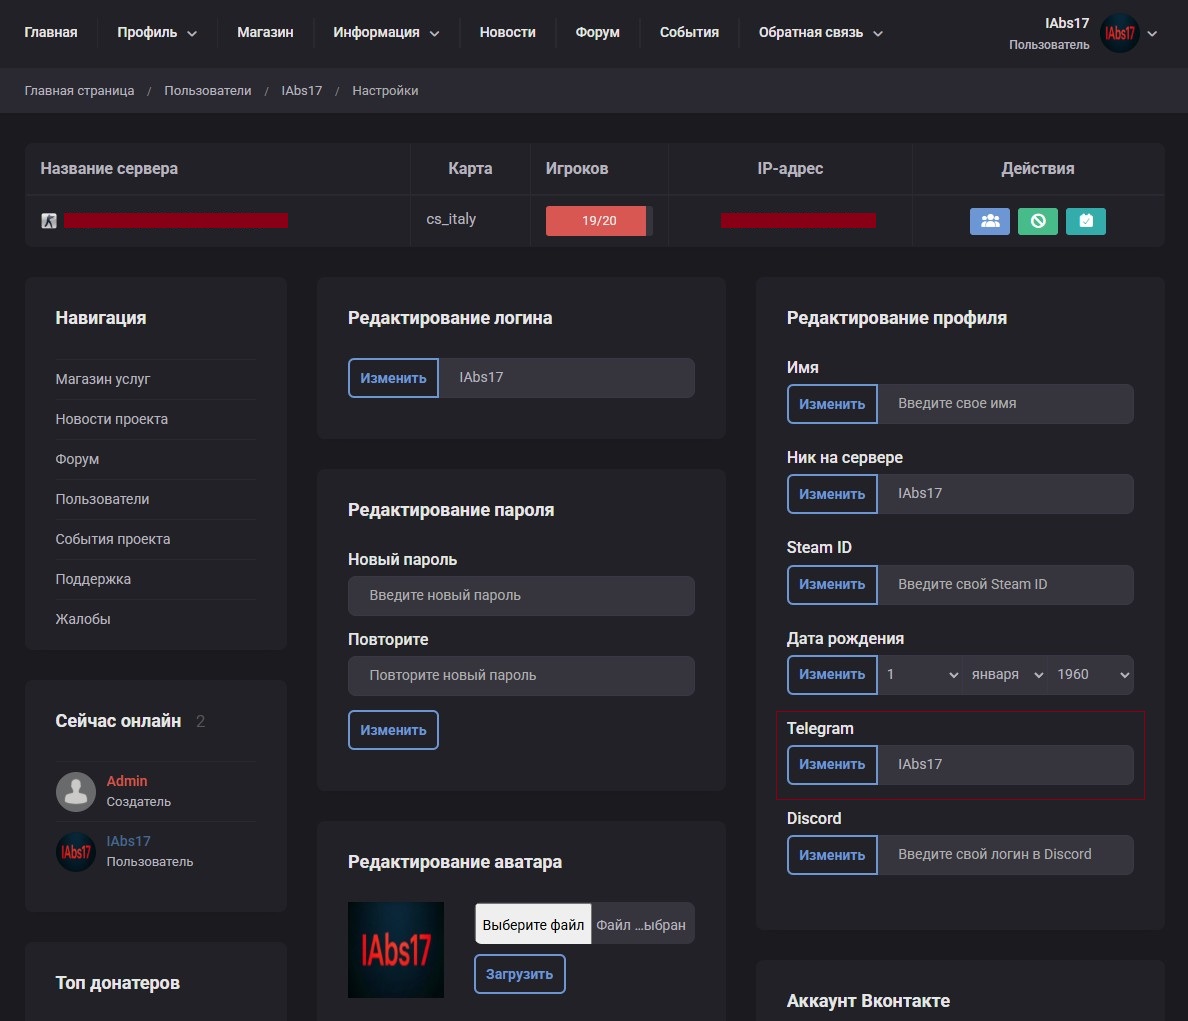Viewport: 1188px width, 1021px height.
Task: Open the user menu chevron beside avatar
Action: 1152,33
